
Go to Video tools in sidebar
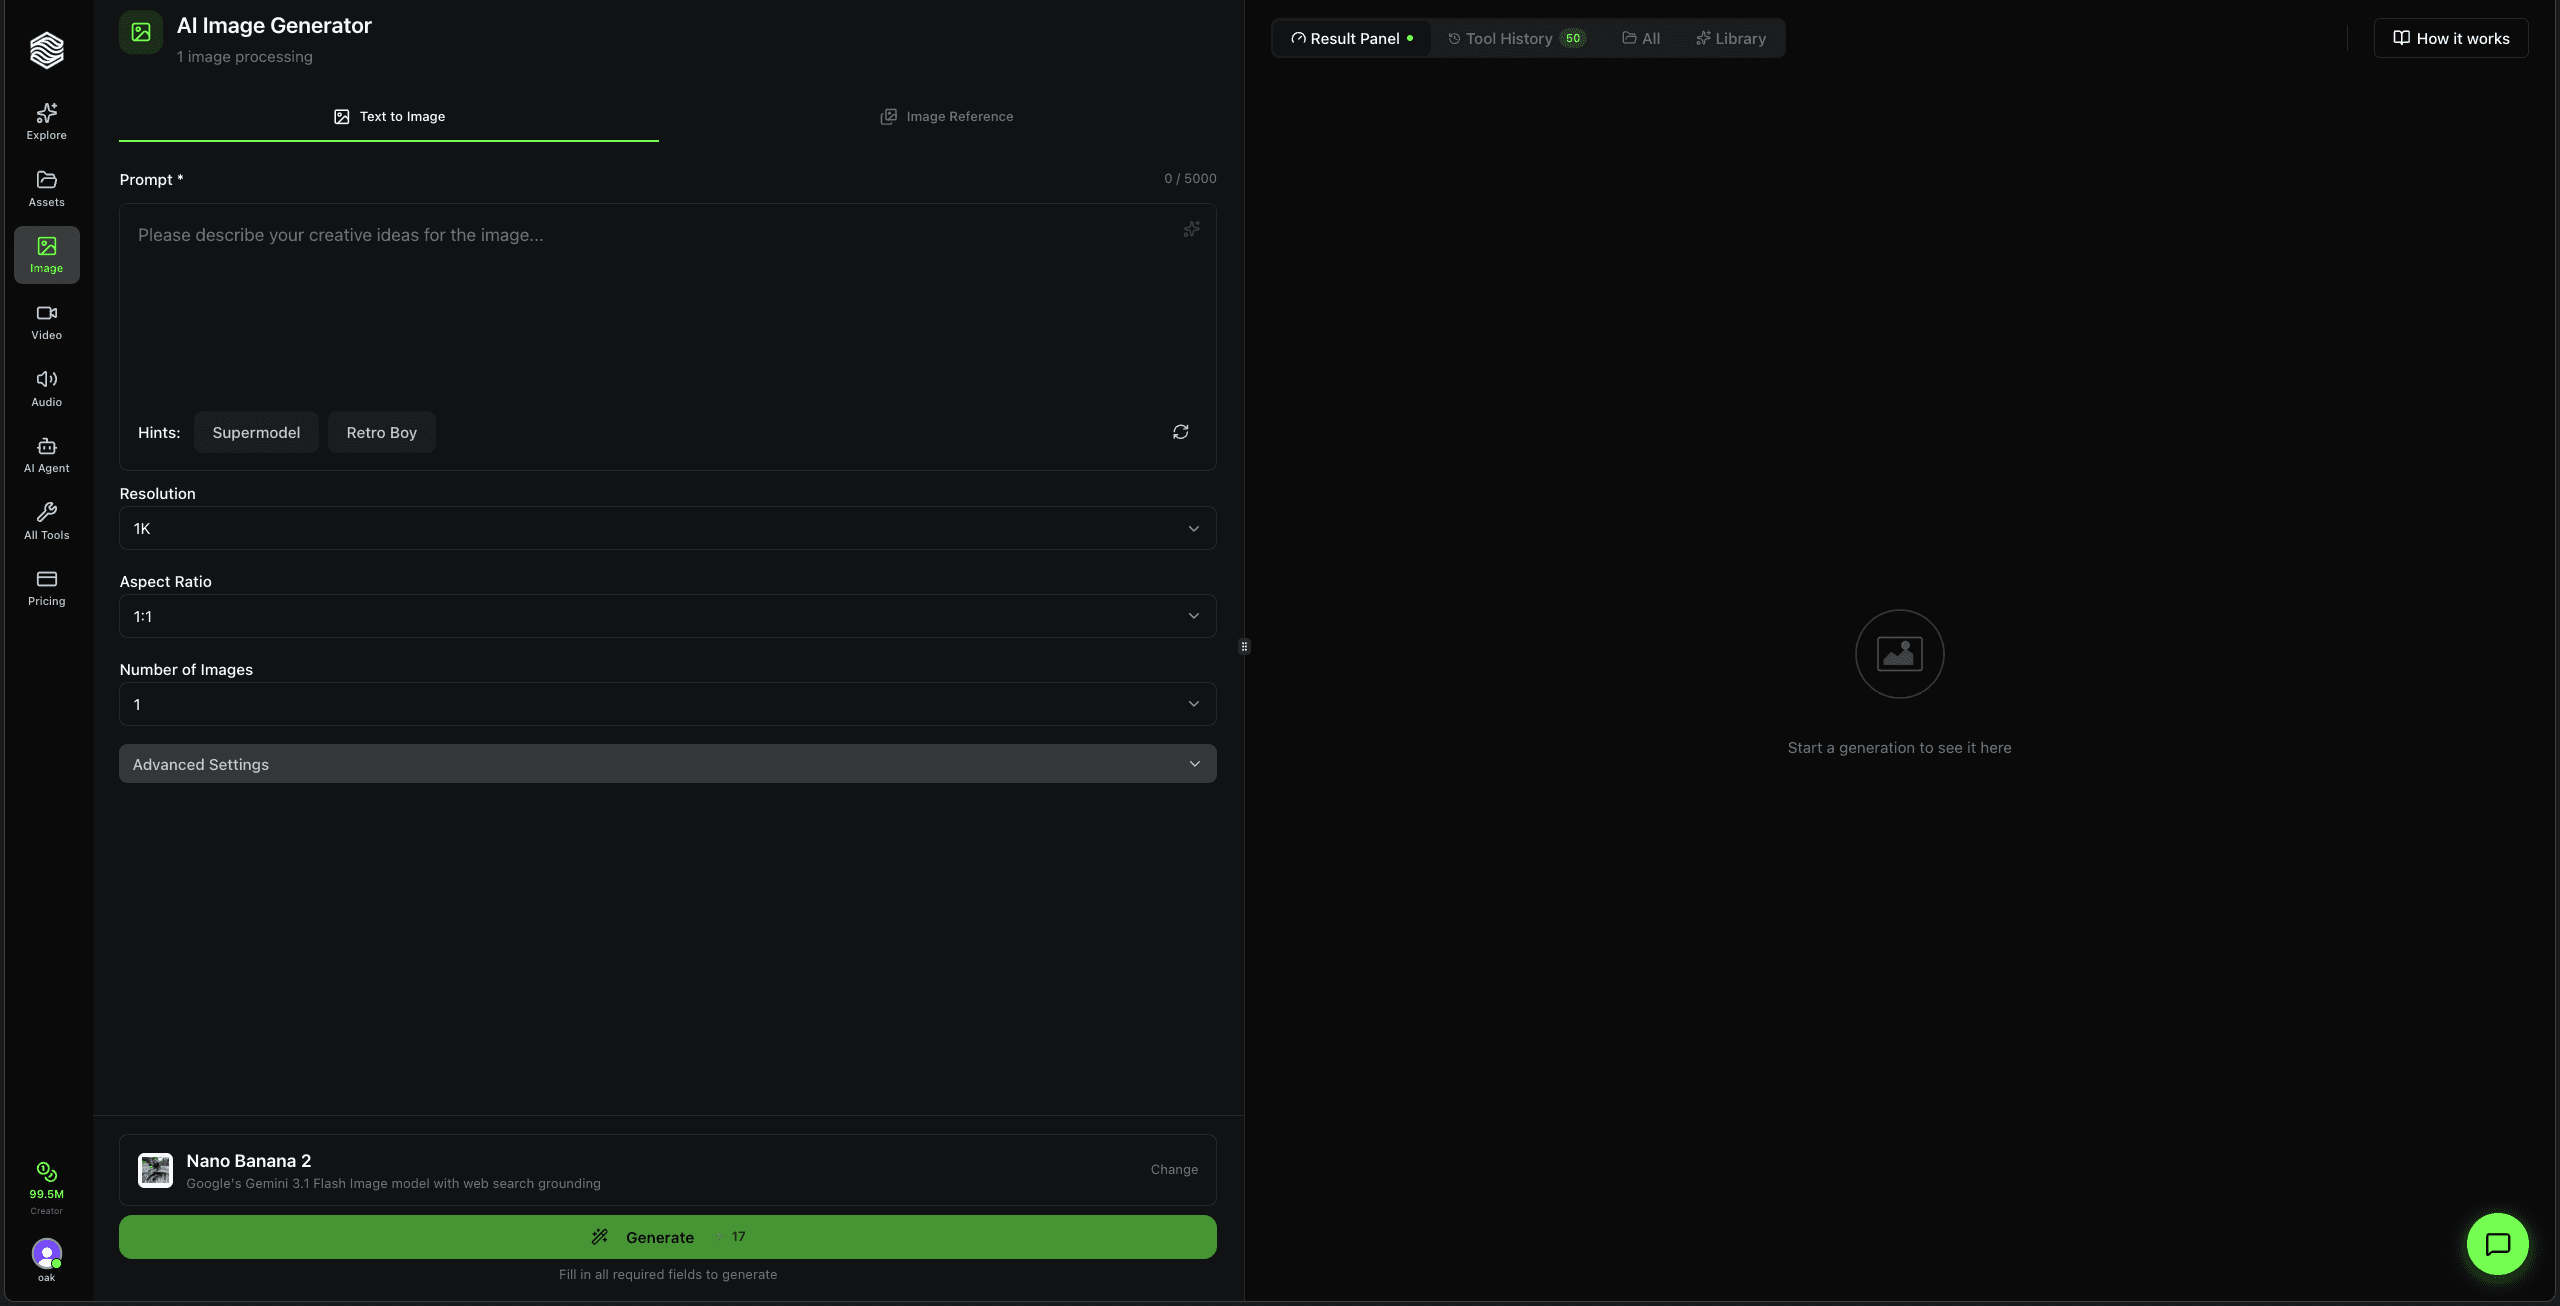pos(46,321)
